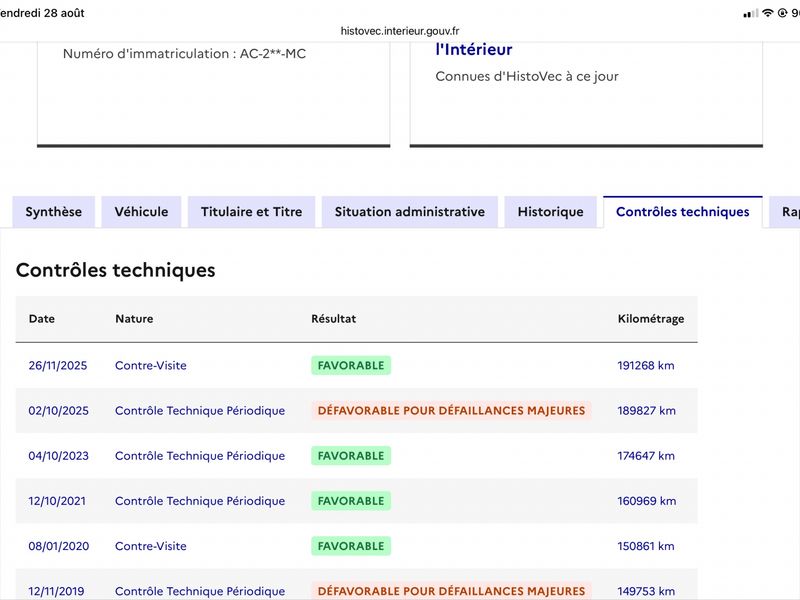This screenshot has width=800, height=600.
Task: Open the Synthèse tab
Action: (x=54, y=212)
